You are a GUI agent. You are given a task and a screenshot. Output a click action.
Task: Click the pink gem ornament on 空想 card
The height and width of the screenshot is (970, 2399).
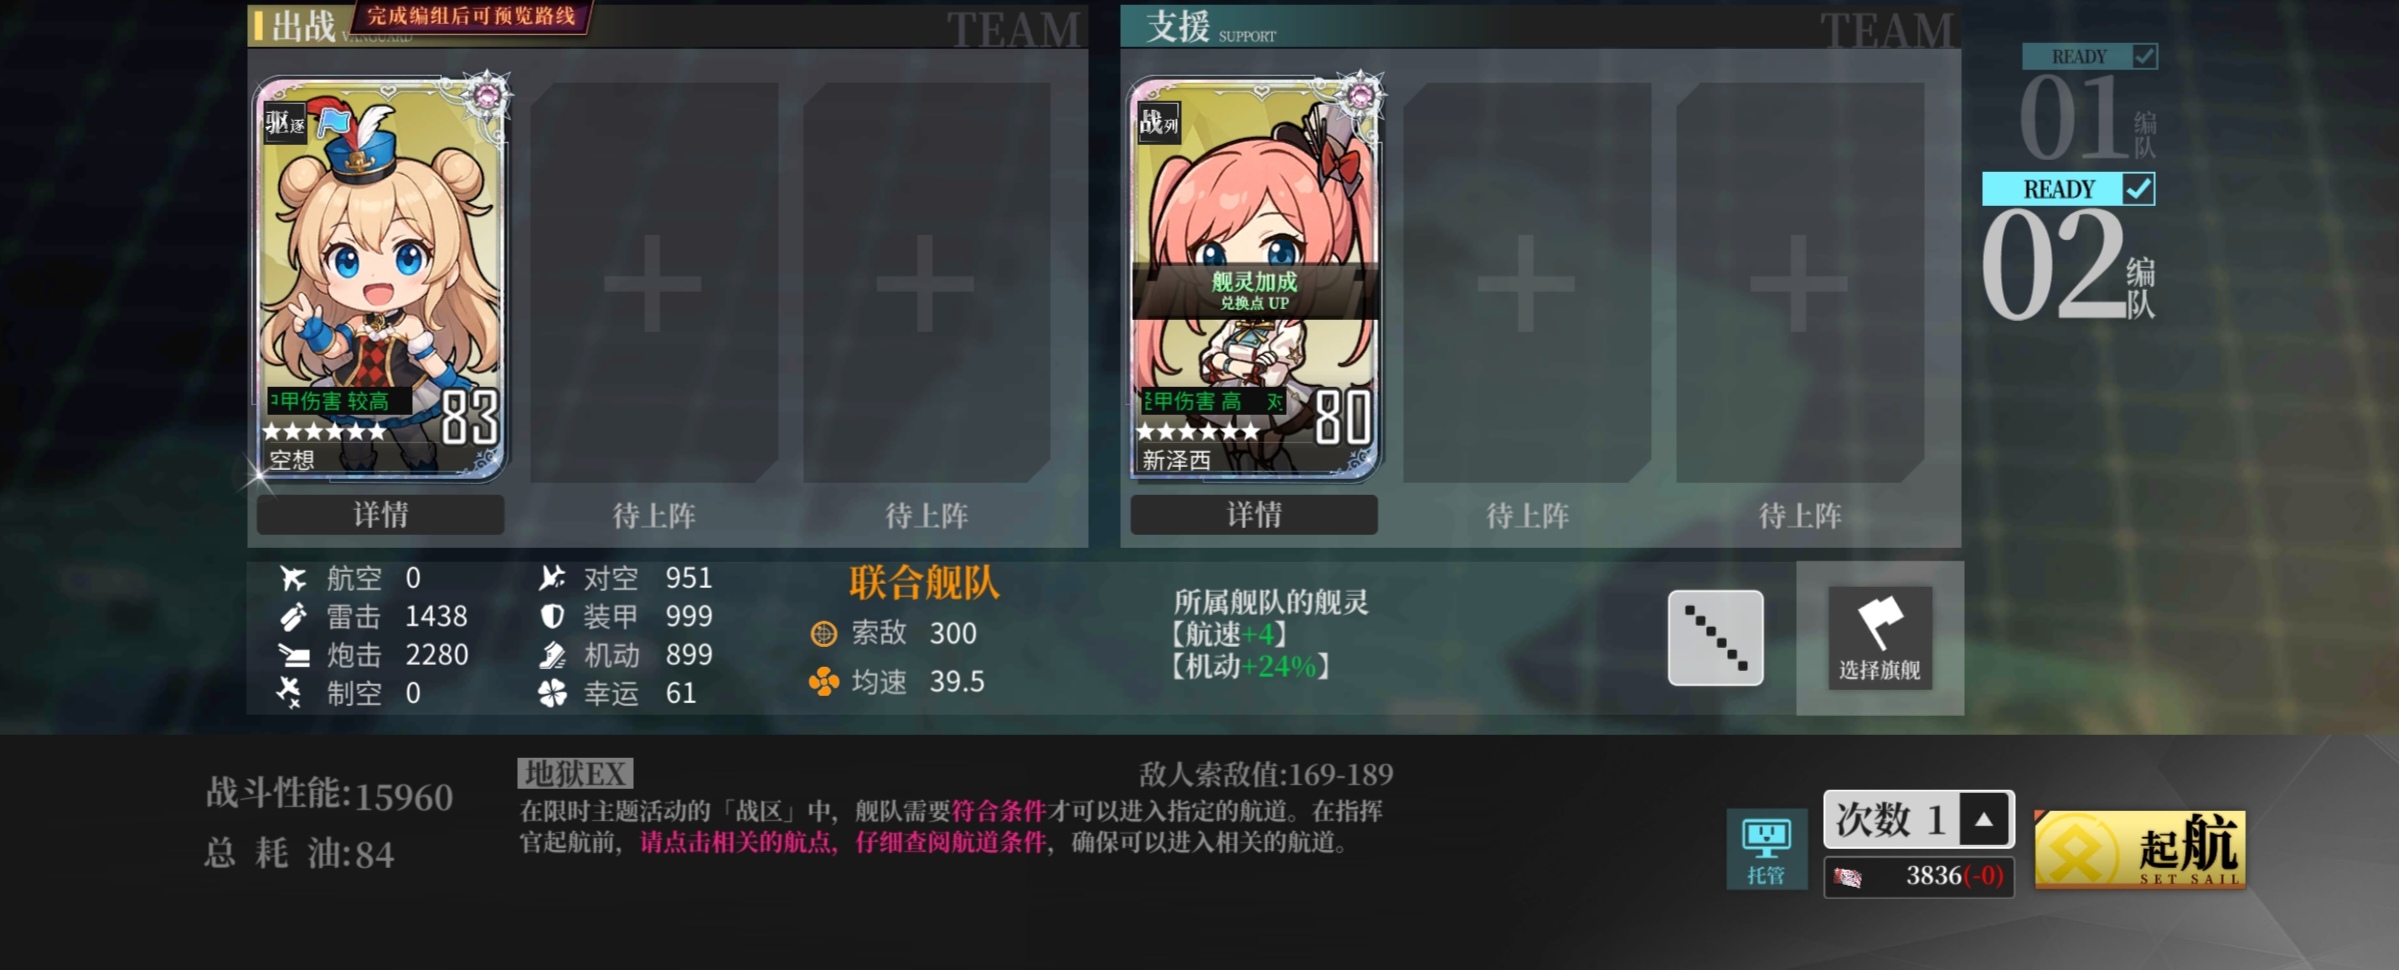point(488,96)
